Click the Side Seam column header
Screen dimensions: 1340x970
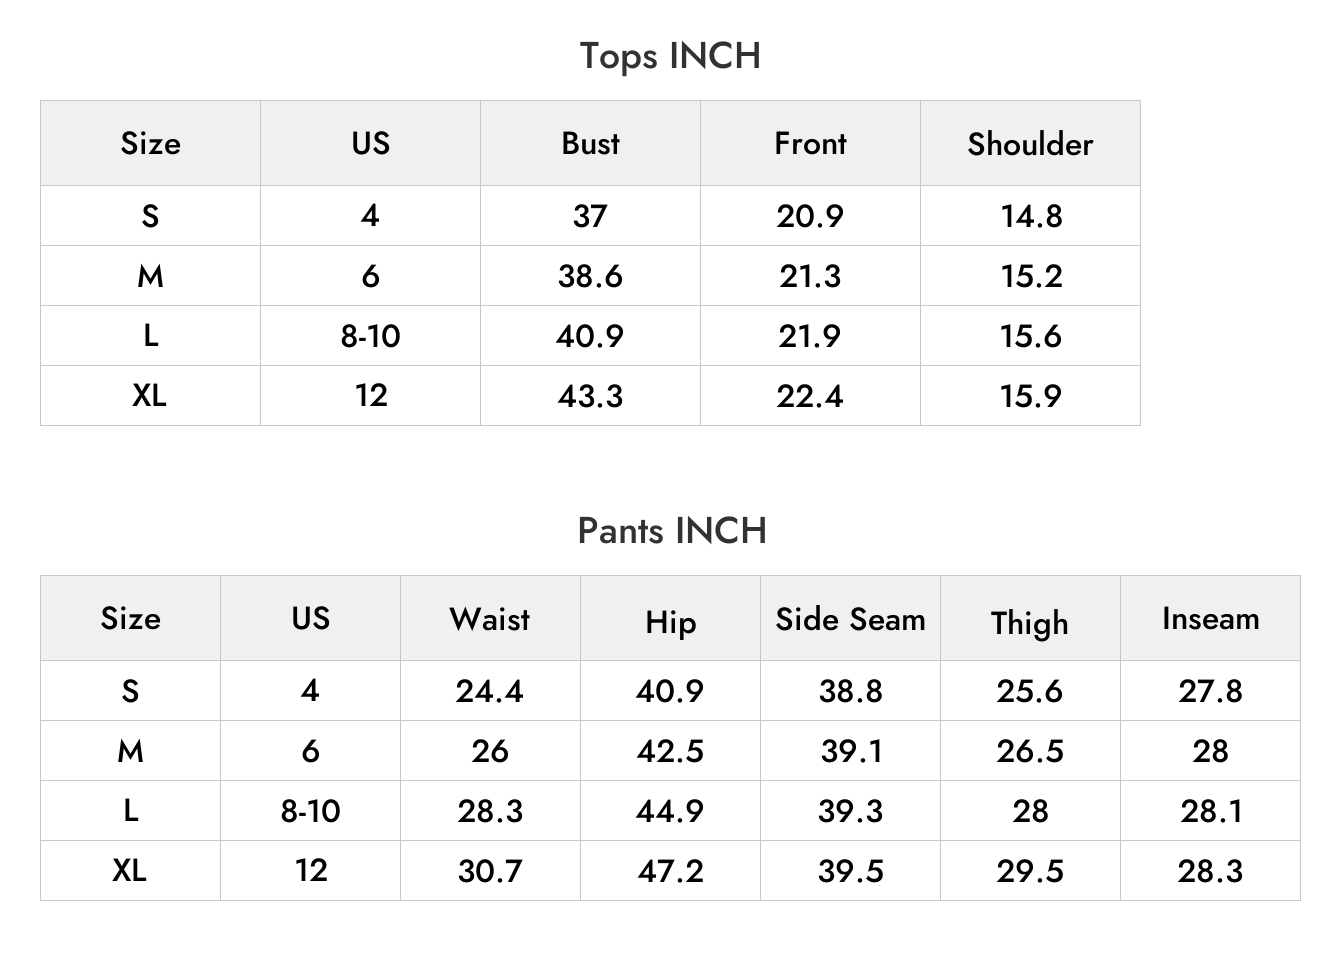850,619
